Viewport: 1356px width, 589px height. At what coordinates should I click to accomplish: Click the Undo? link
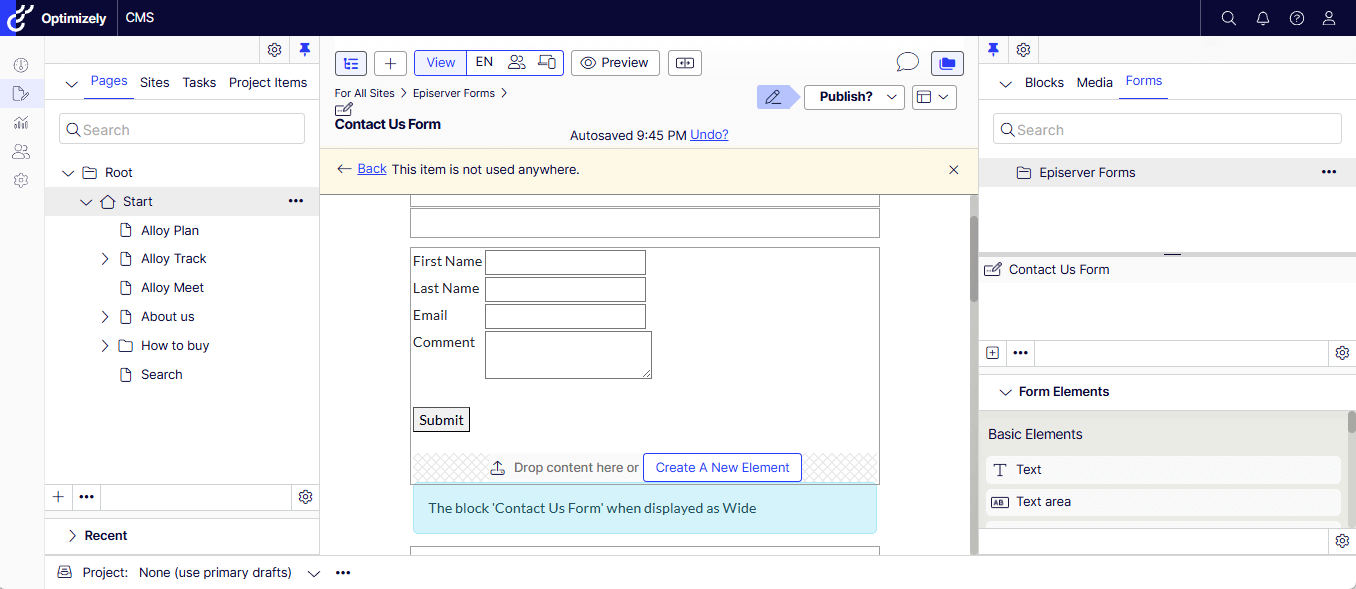pos(709,135)
